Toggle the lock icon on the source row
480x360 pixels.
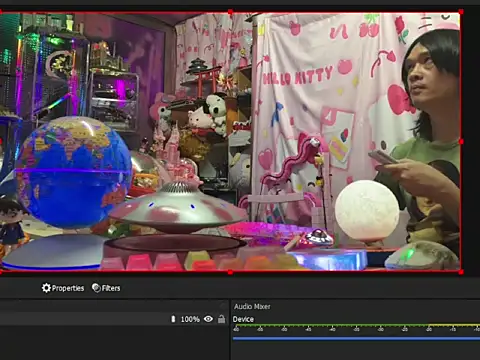coord(221,319)
